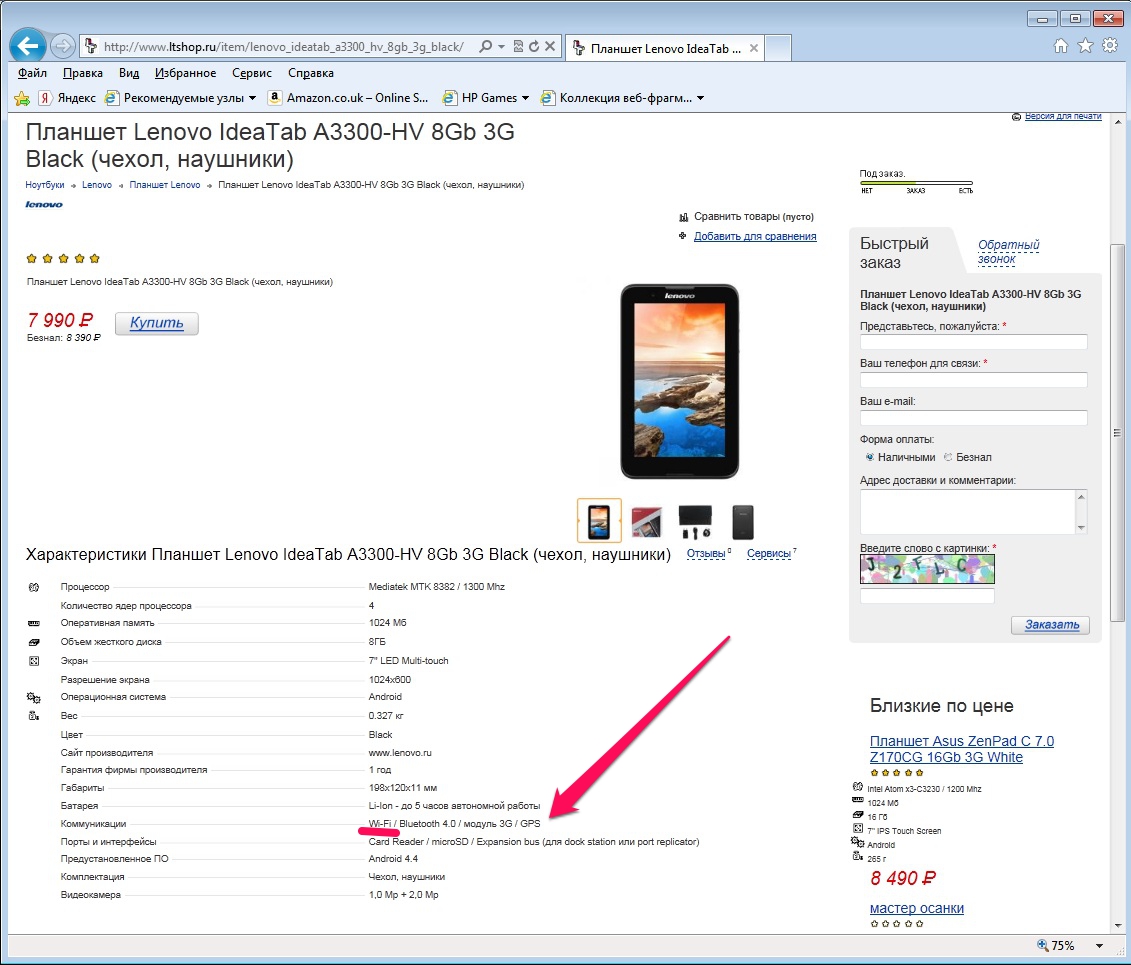Click the delivery address textarea

coord(967,512)
